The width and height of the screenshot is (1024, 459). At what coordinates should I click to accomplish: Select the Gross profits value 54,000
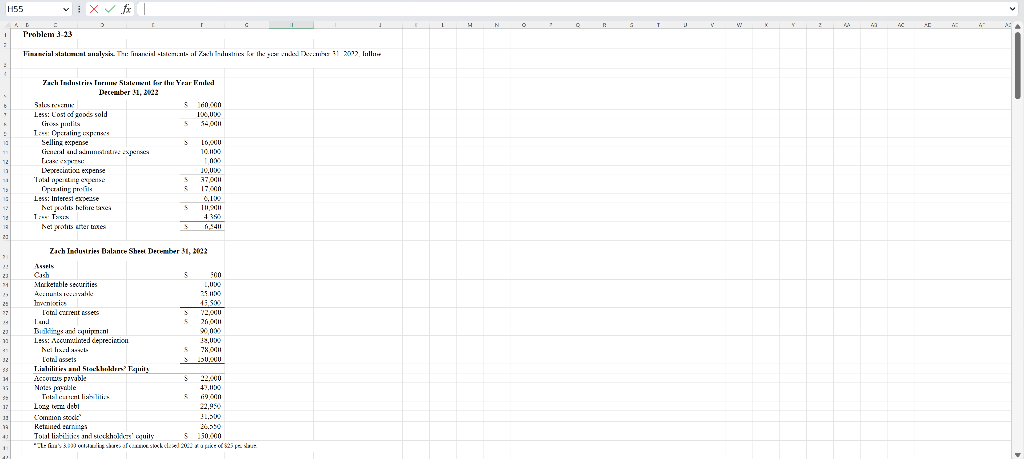[210, 123]
